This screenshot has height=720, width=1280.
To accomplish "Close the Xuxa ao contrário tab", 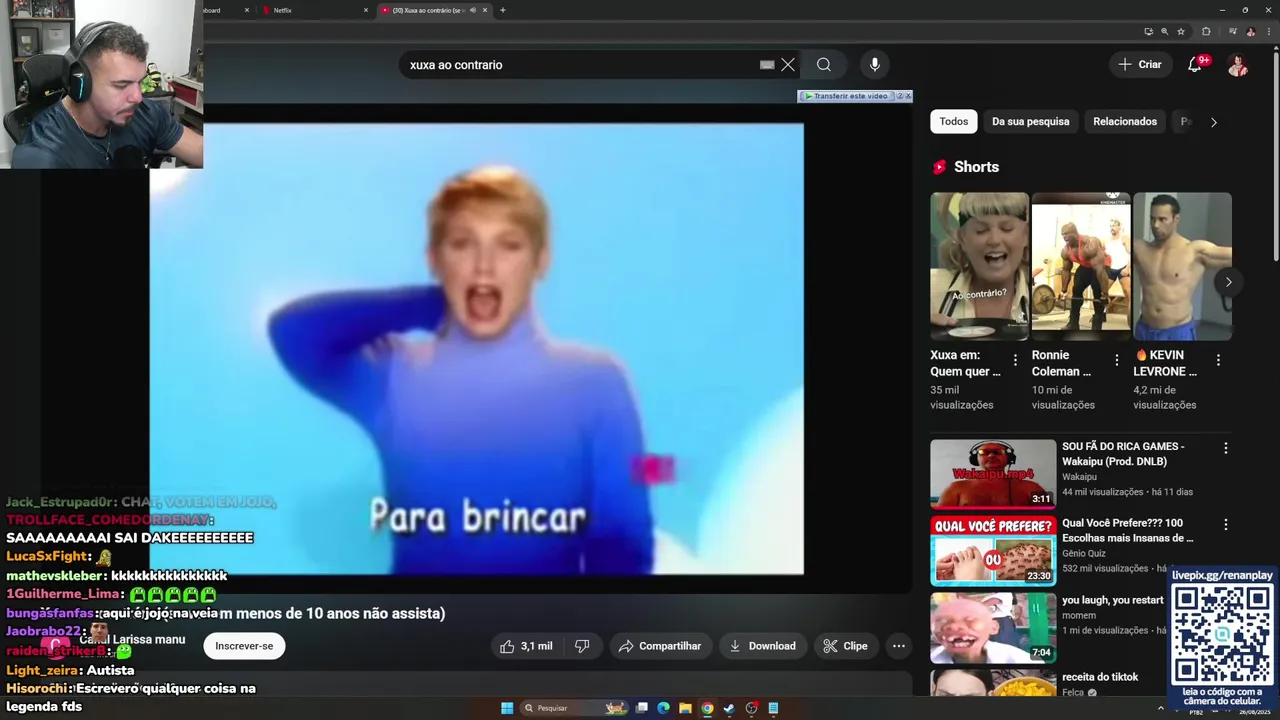I will pos(485,10).
